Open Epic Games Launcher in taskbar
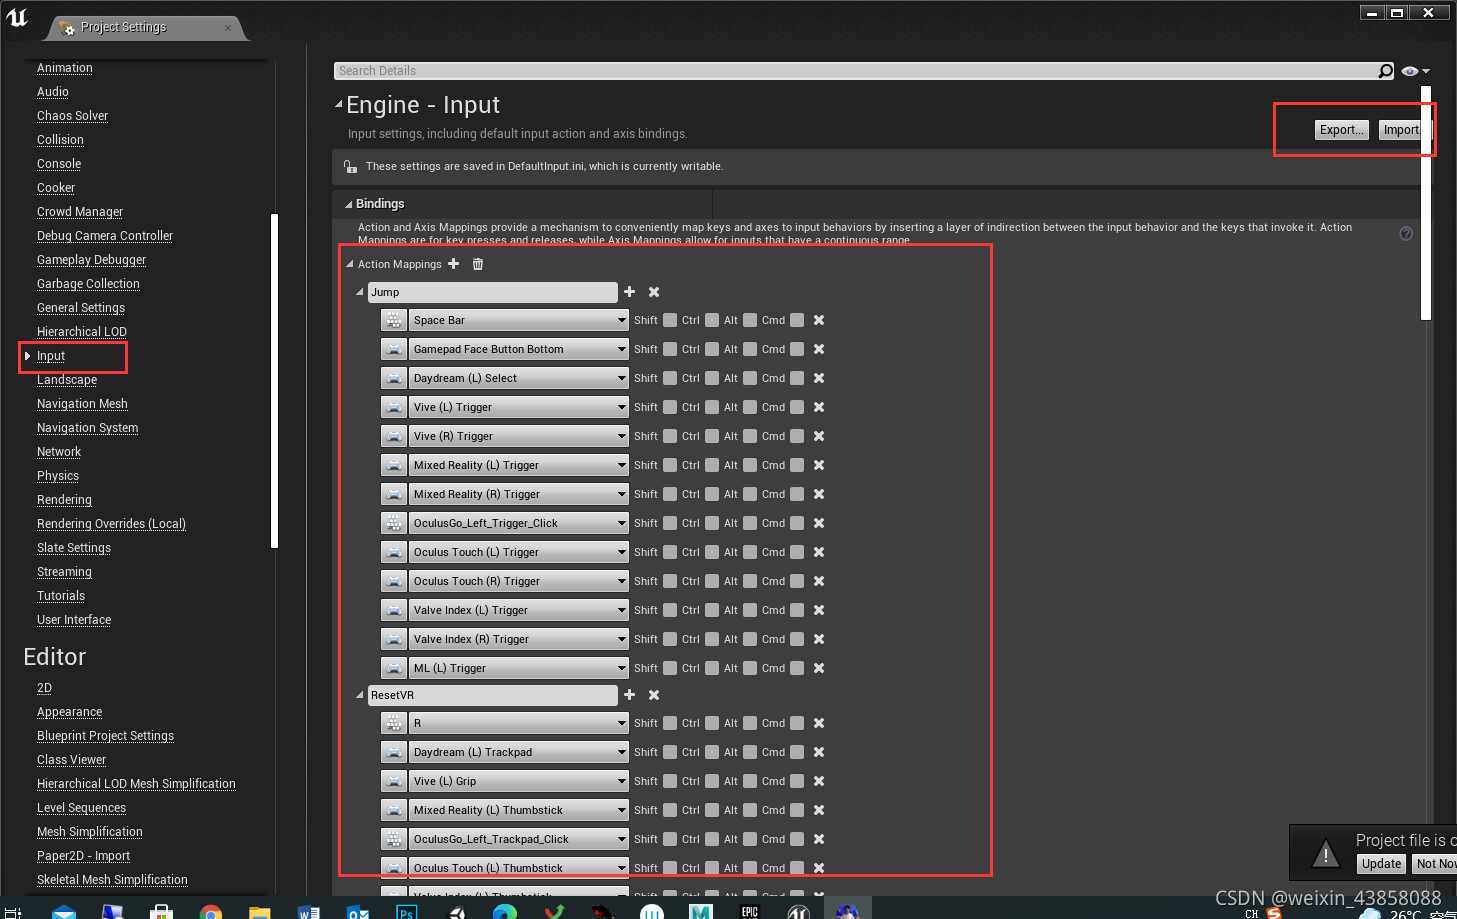1457x919 pixels. click(x=749, y=911)
